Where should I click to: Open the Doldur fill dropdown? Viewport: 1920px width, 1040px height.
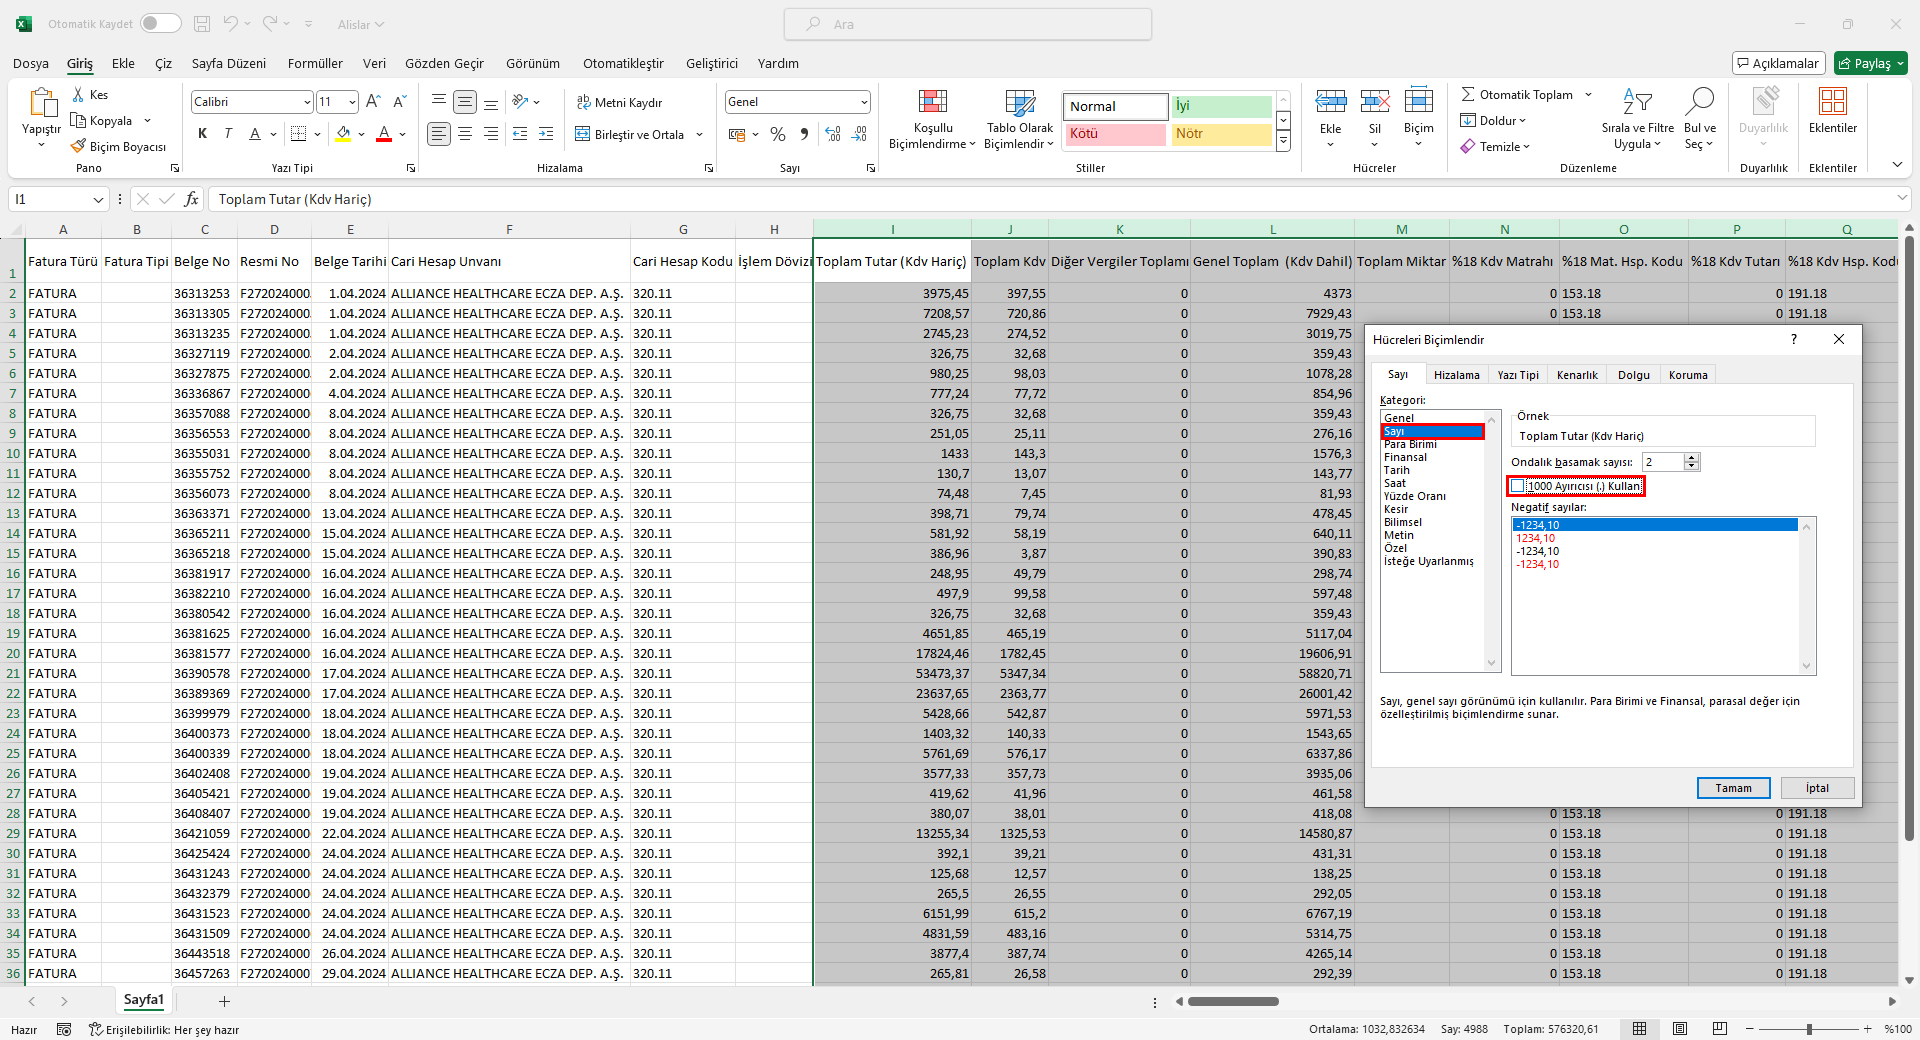[x=1493, y=121]
